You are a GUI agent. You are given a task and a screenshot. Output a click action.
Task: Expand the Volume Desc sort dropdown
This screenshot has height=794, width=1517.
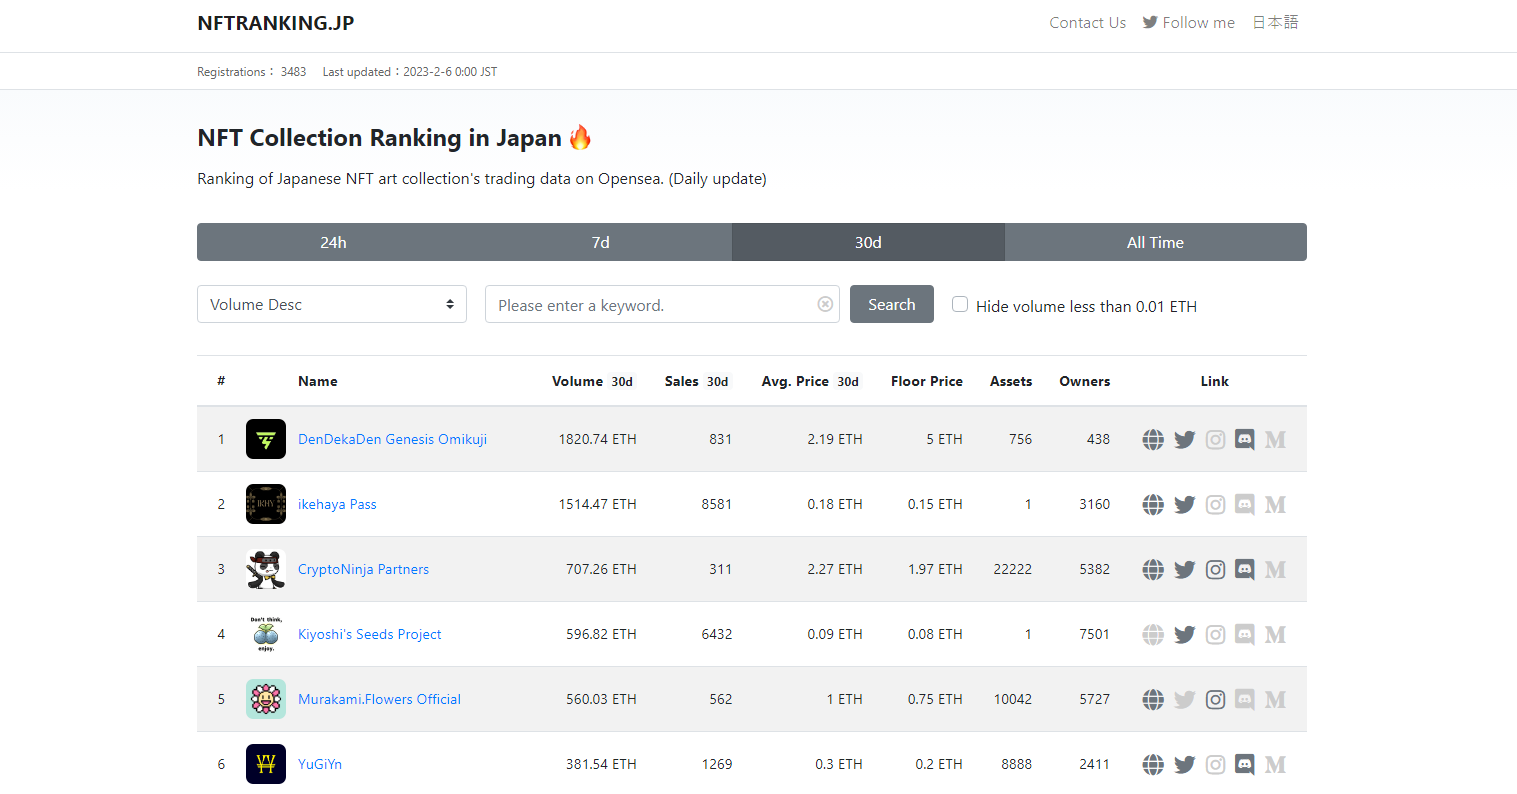point(331,304)
